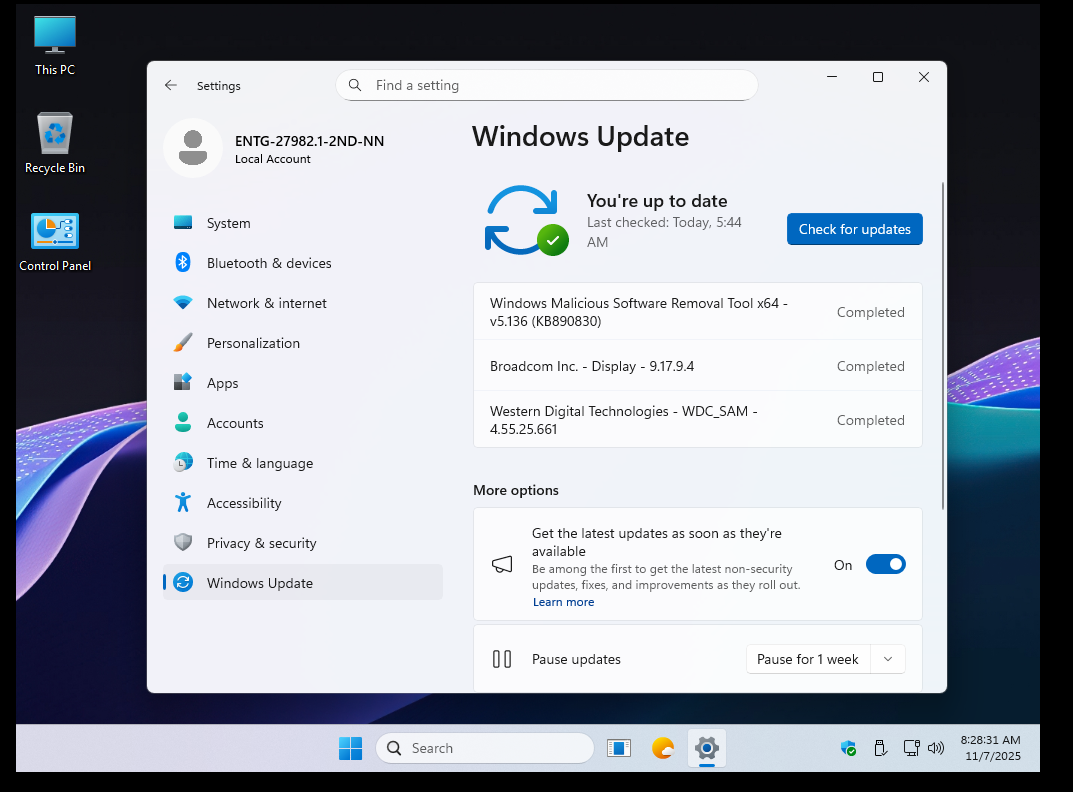Click the Windows Update sync icon in sidebar
Image resolution: width=1073 pixels, height=792 pixels.
183,582
